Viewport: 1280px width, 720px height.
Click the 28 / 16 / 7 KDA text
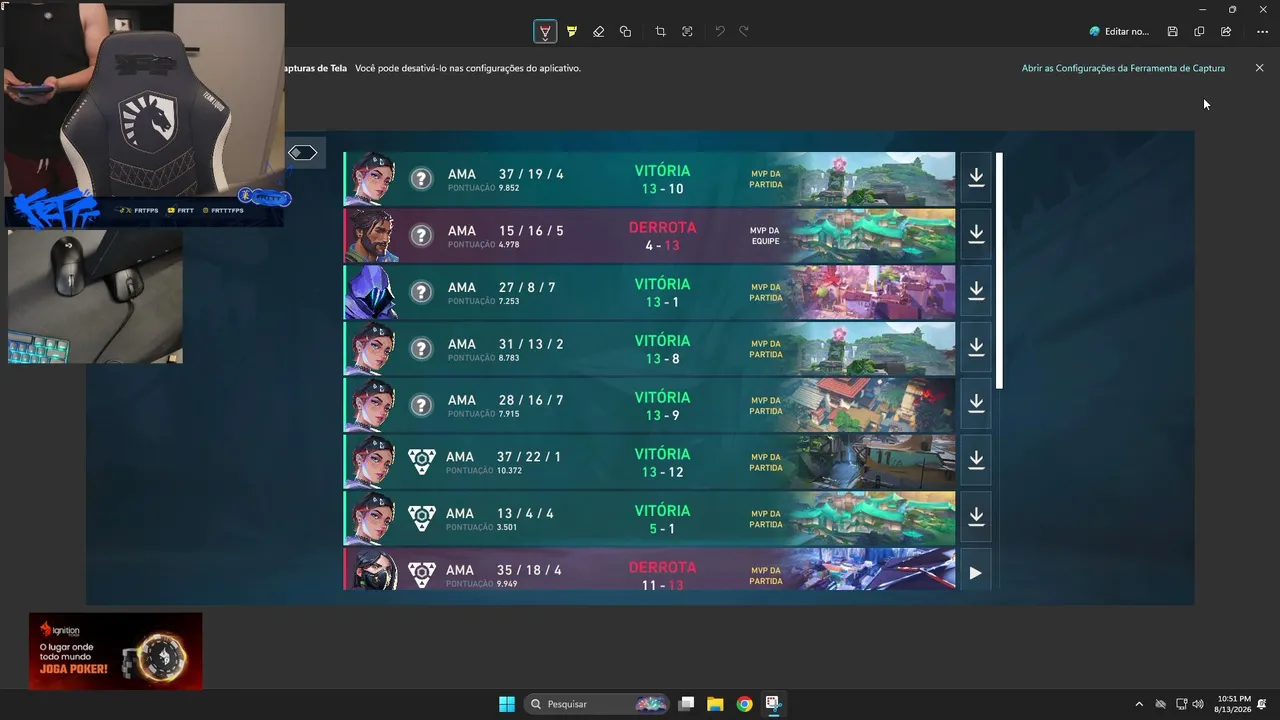pyautogui.click(x=530, y=400)
